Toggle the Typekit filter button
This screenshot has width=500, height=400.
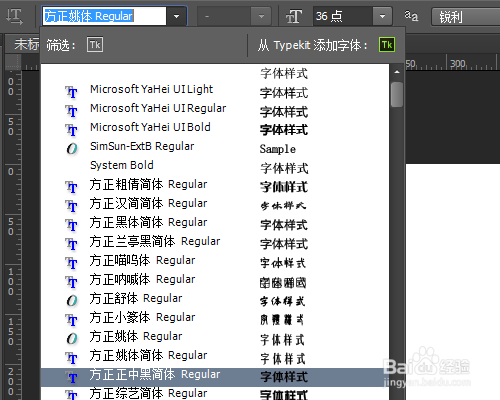(x=95, y=45)
